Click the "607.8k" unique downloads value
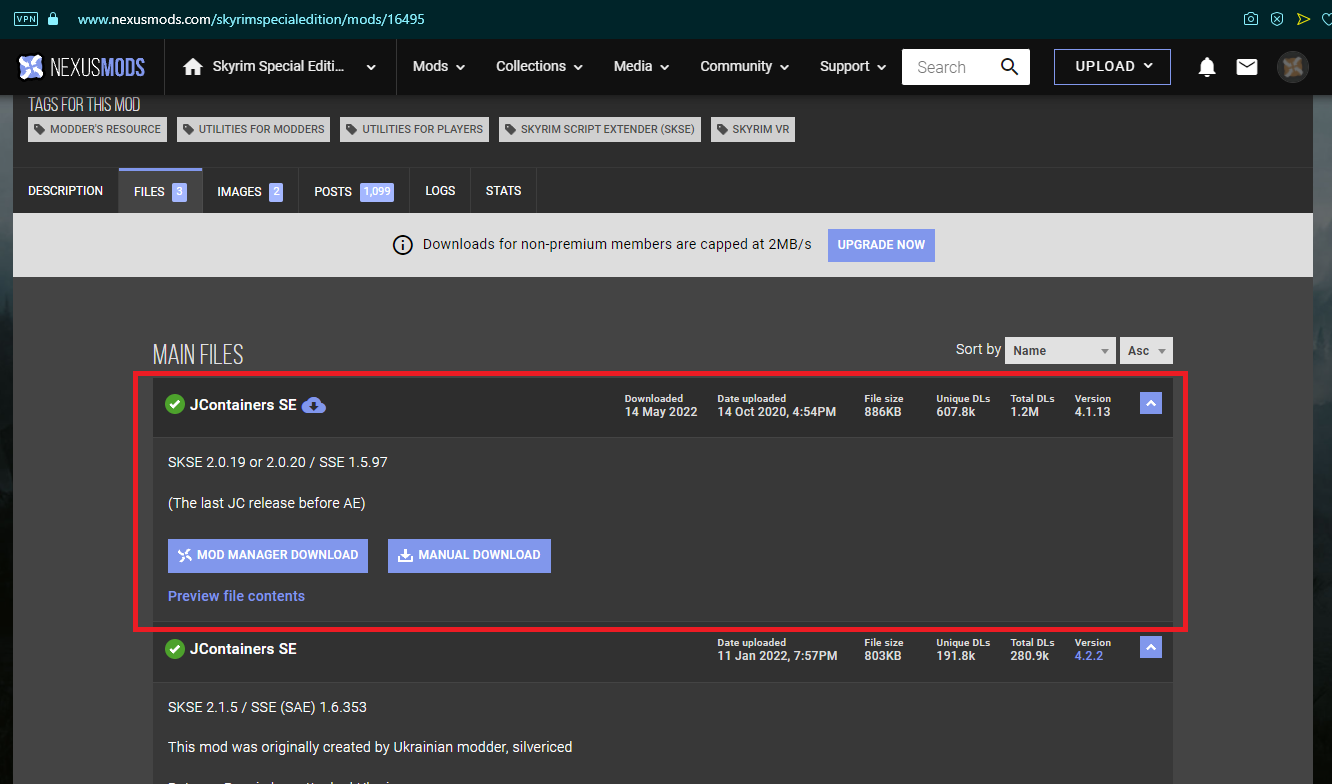1332x784 pixels. click(x=956, y=412)
